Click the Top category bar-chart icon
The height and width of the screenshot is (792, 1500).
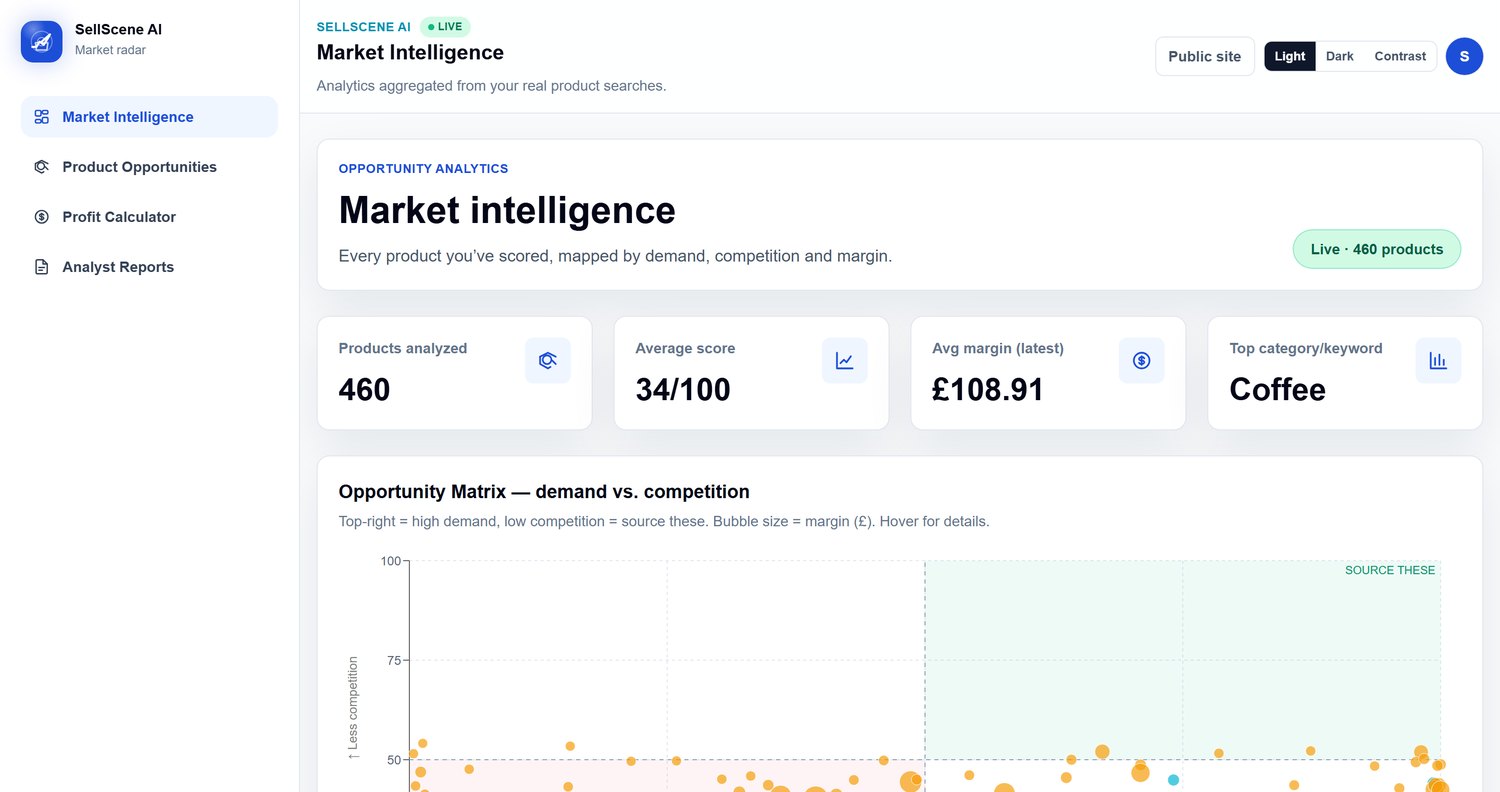1438,360
